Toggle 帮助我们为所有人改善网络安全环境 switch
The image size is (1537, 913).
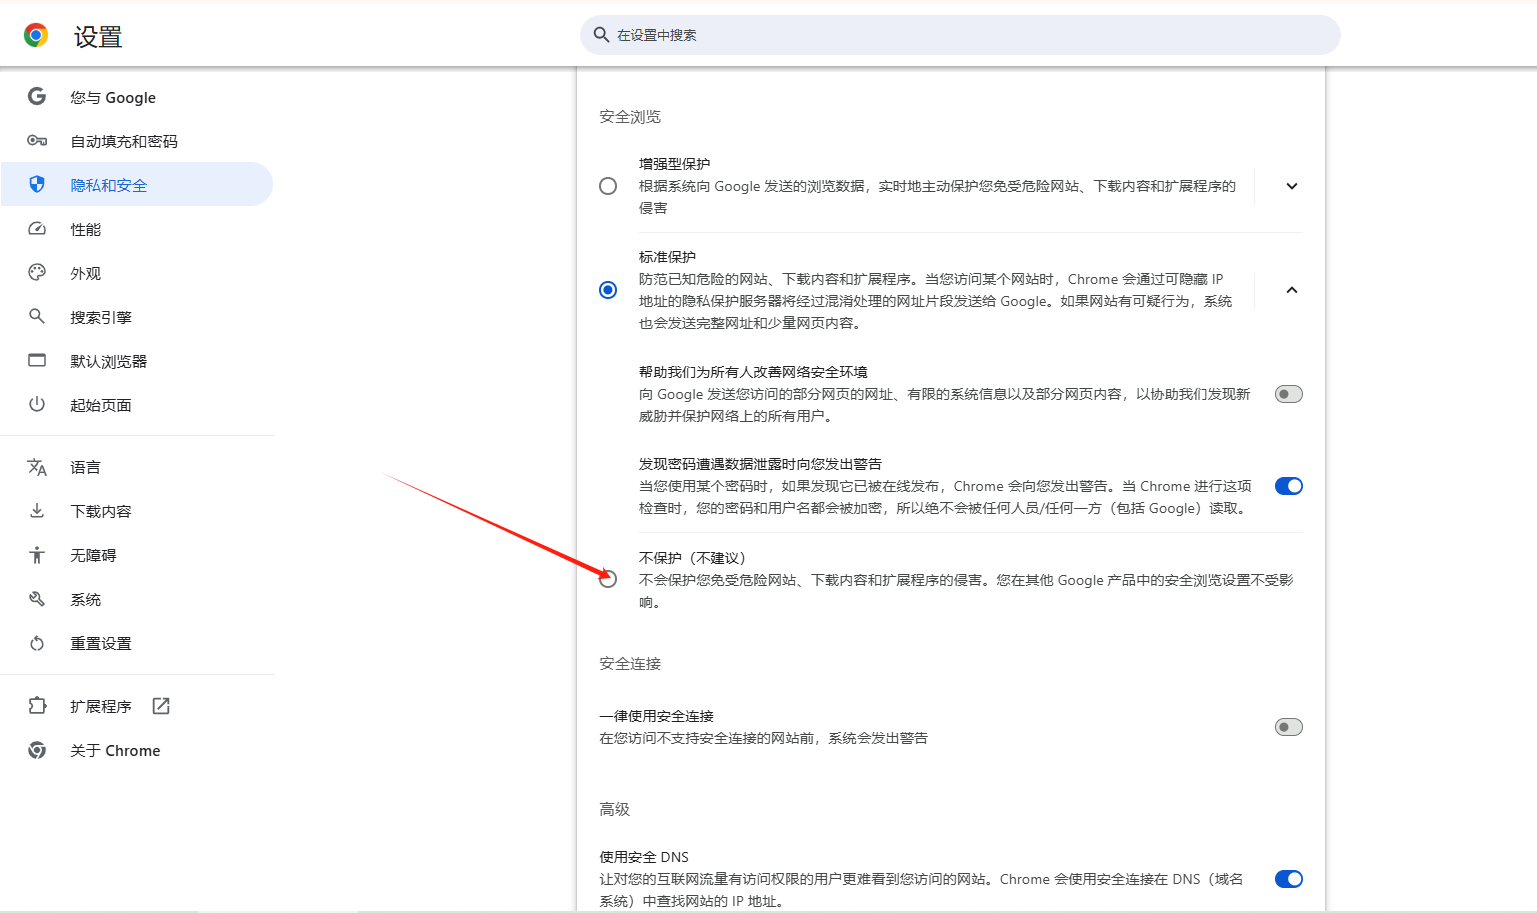[x=1289, y=394]
